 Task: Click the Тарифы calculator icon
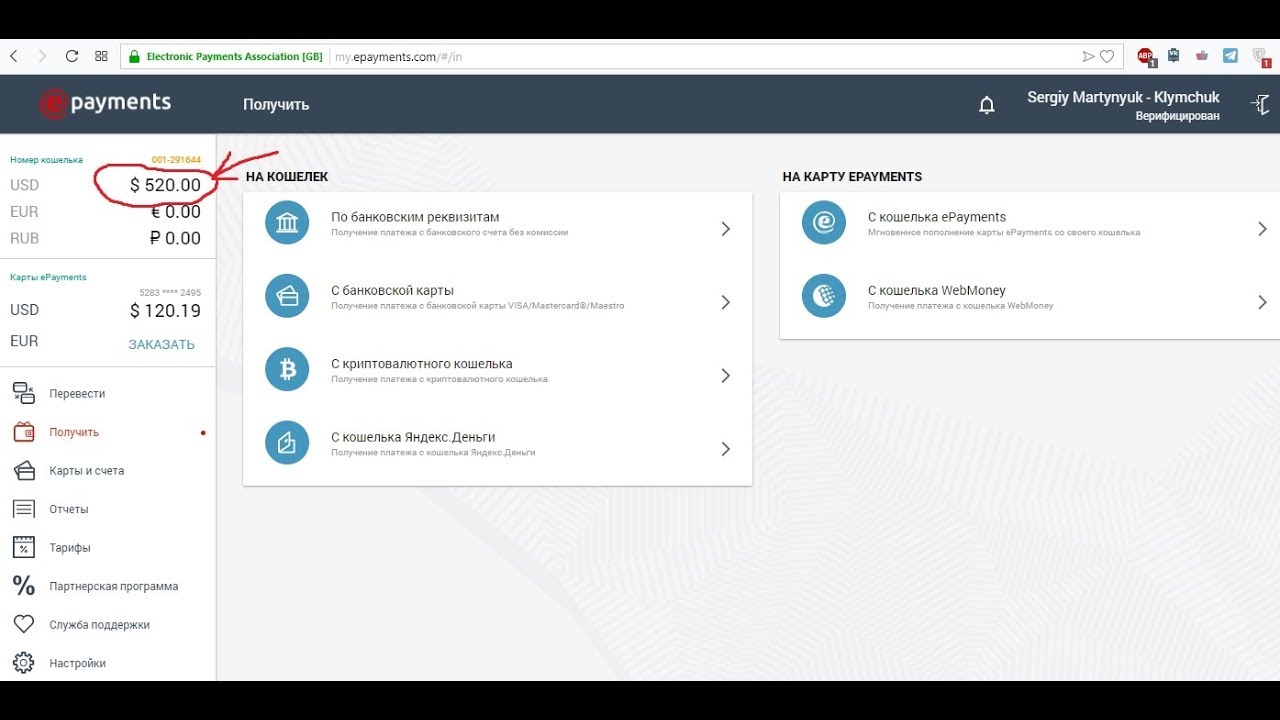[x=24, y=547]
